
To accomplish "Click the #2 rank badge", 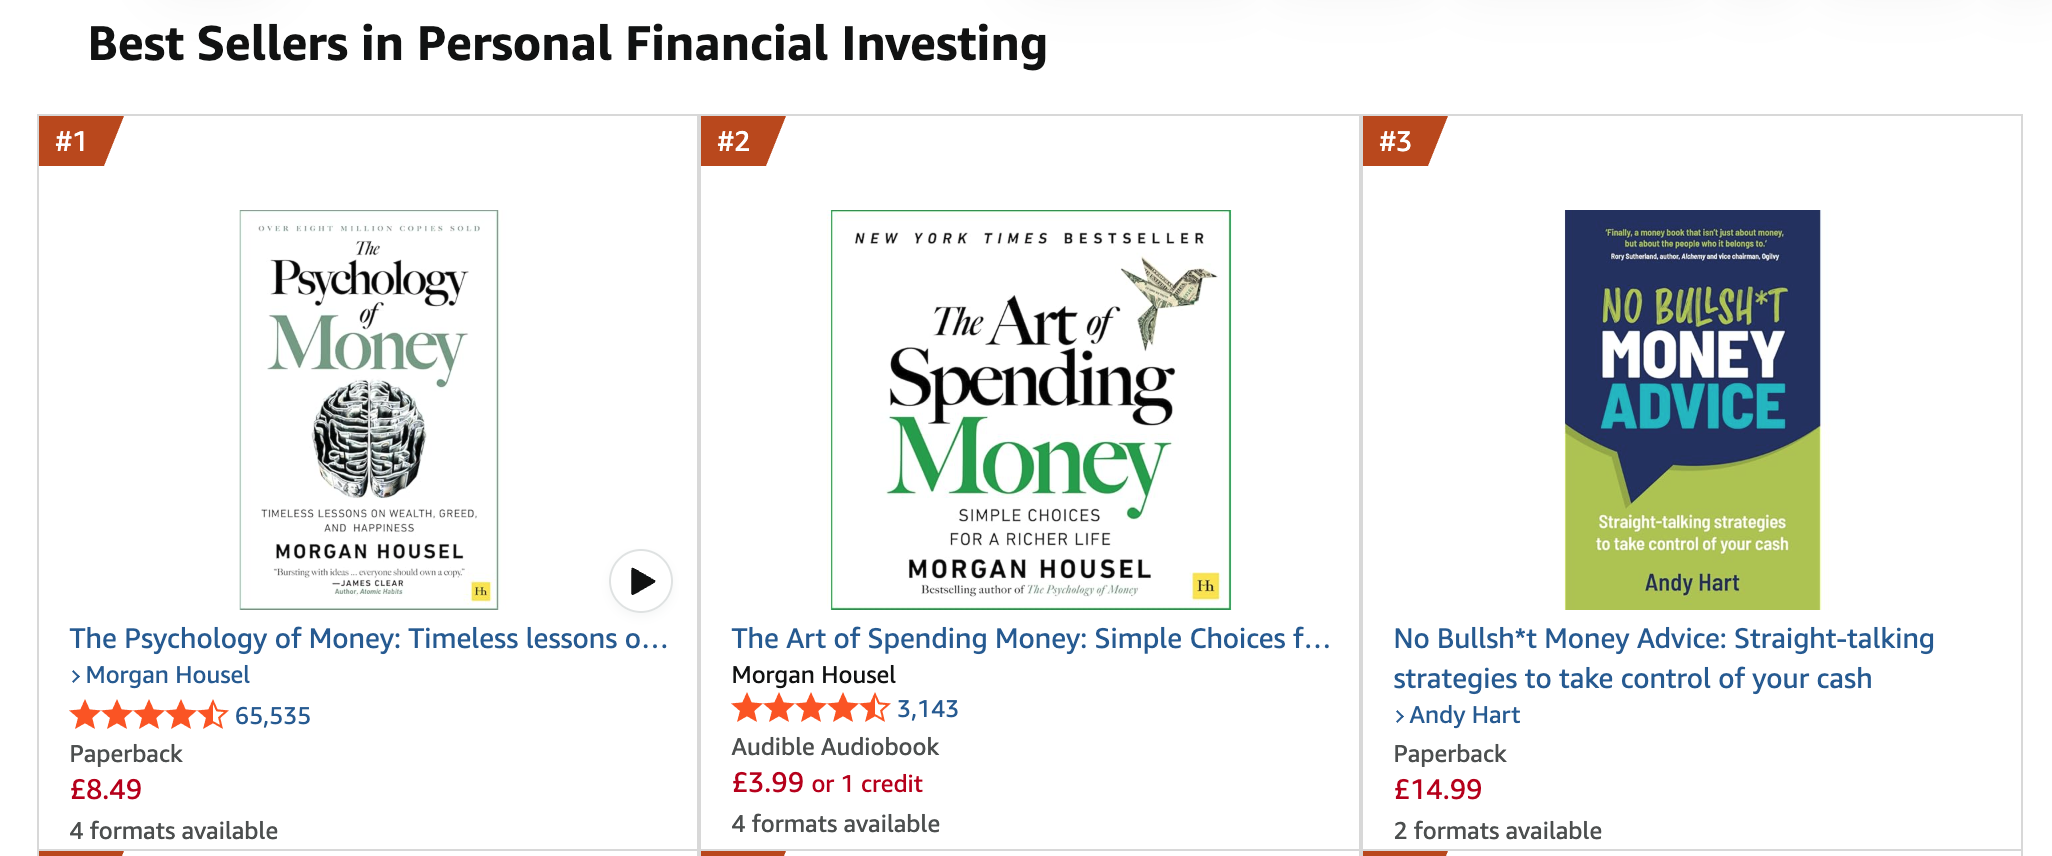I will (735, 141).
